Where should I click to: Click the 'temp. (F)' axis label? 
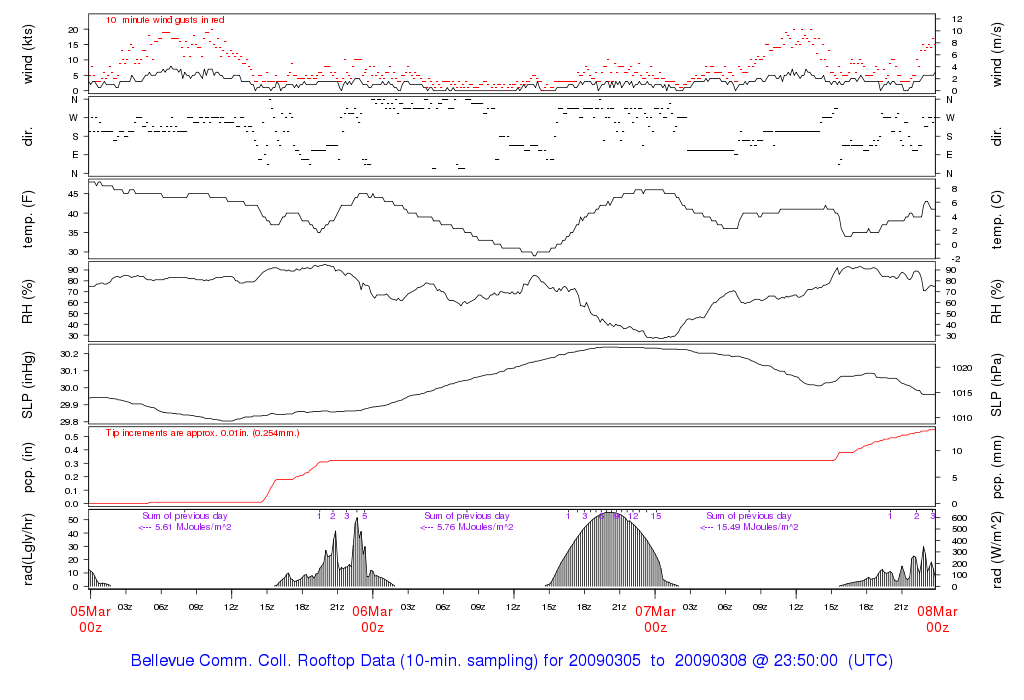pyautogui.click(x=27, y=219)
